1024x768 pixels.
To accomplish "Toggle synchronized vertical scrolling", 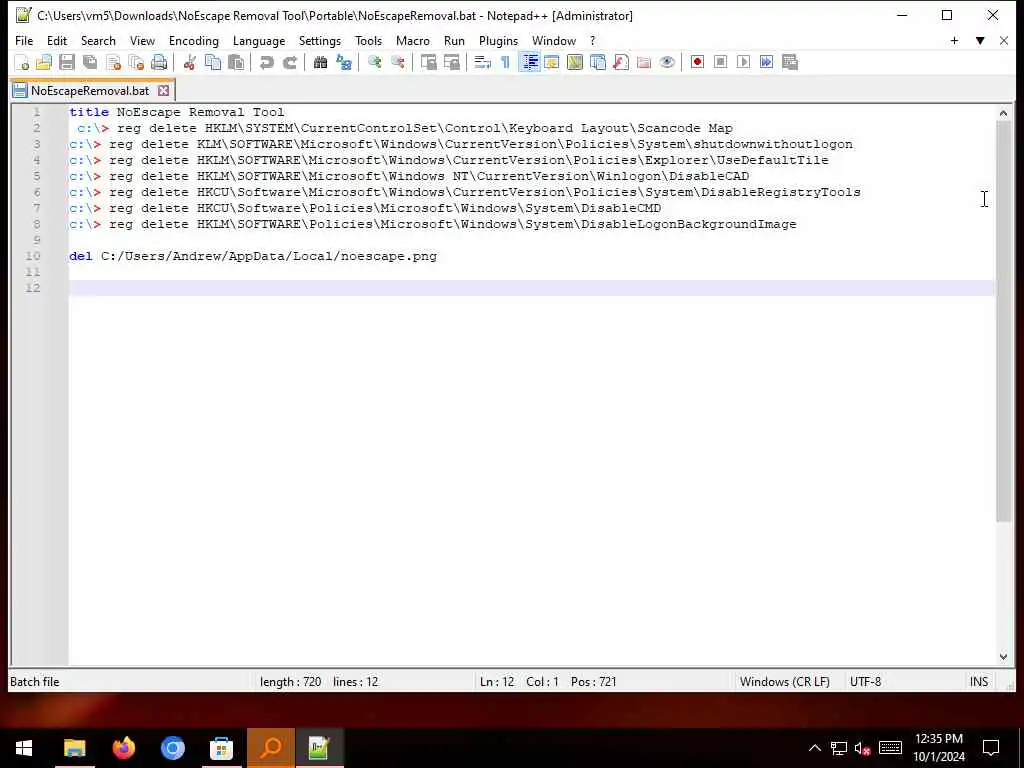I will (x=428, y=62).
